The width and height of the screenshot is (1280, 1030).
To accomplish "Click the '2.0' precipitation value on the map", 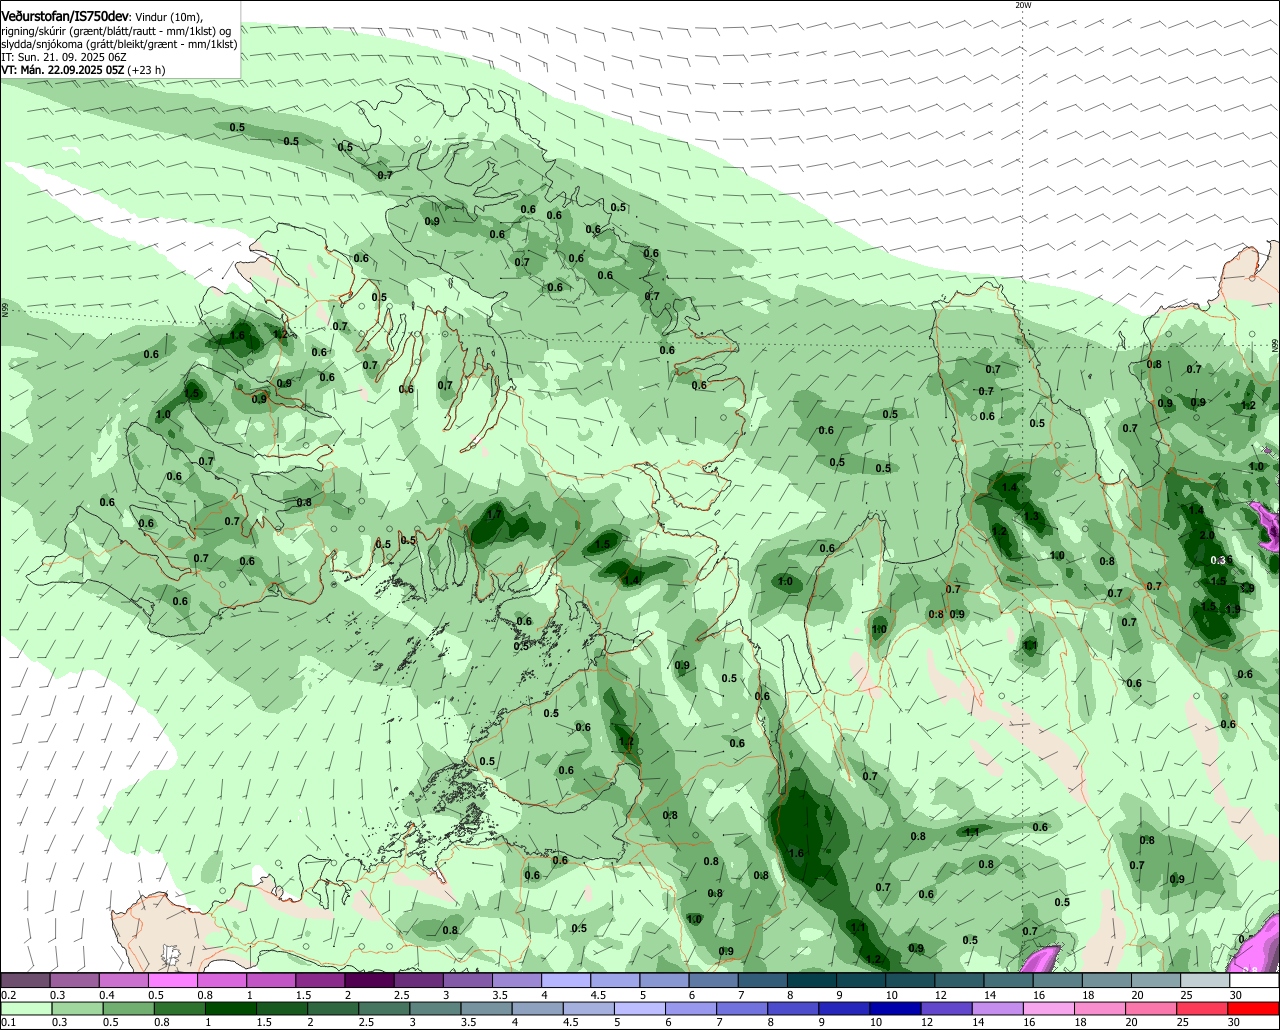I will [x=1206, y=535].
